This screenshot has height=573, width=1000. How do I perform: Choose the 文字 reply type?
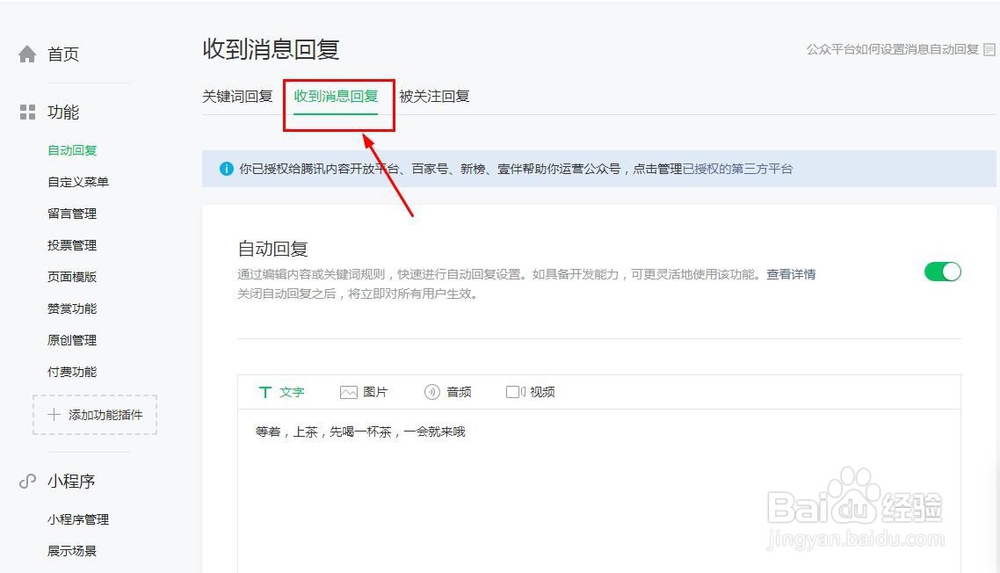point(281,392)
